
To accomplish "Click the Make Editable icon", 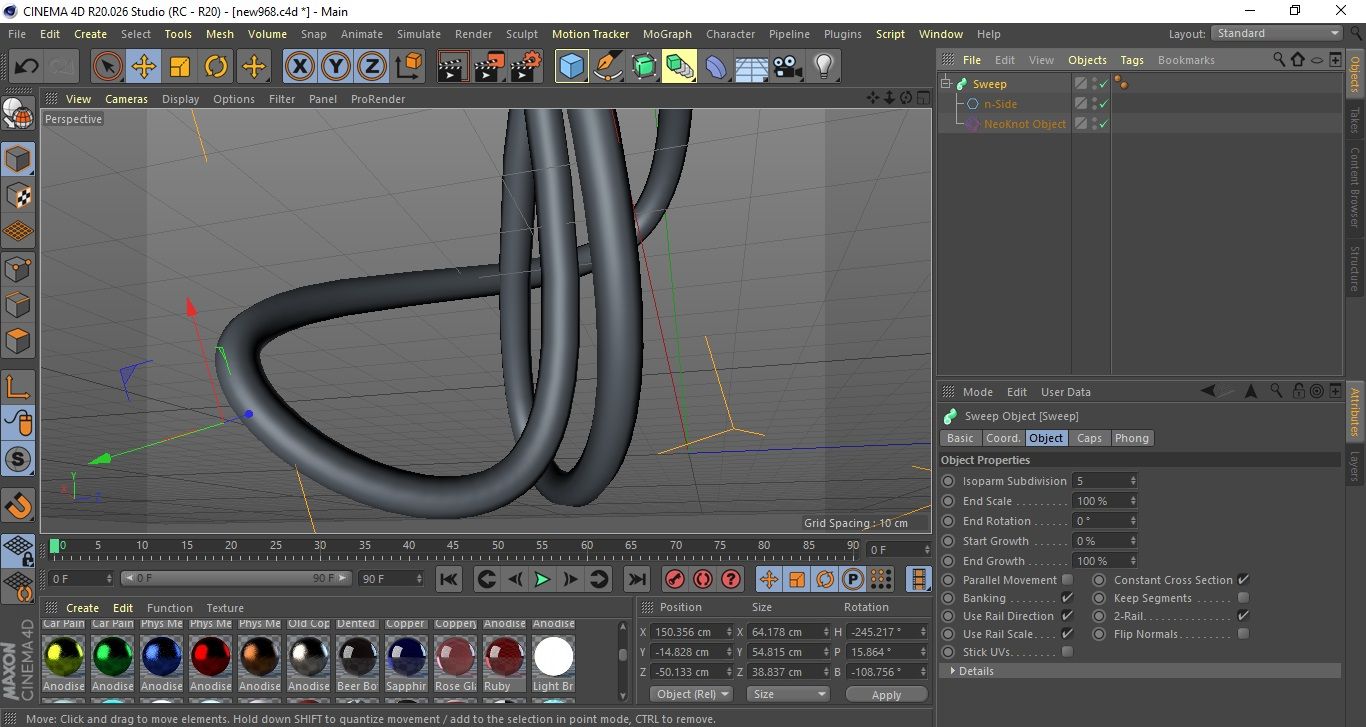I will click(x=18, y=114).
